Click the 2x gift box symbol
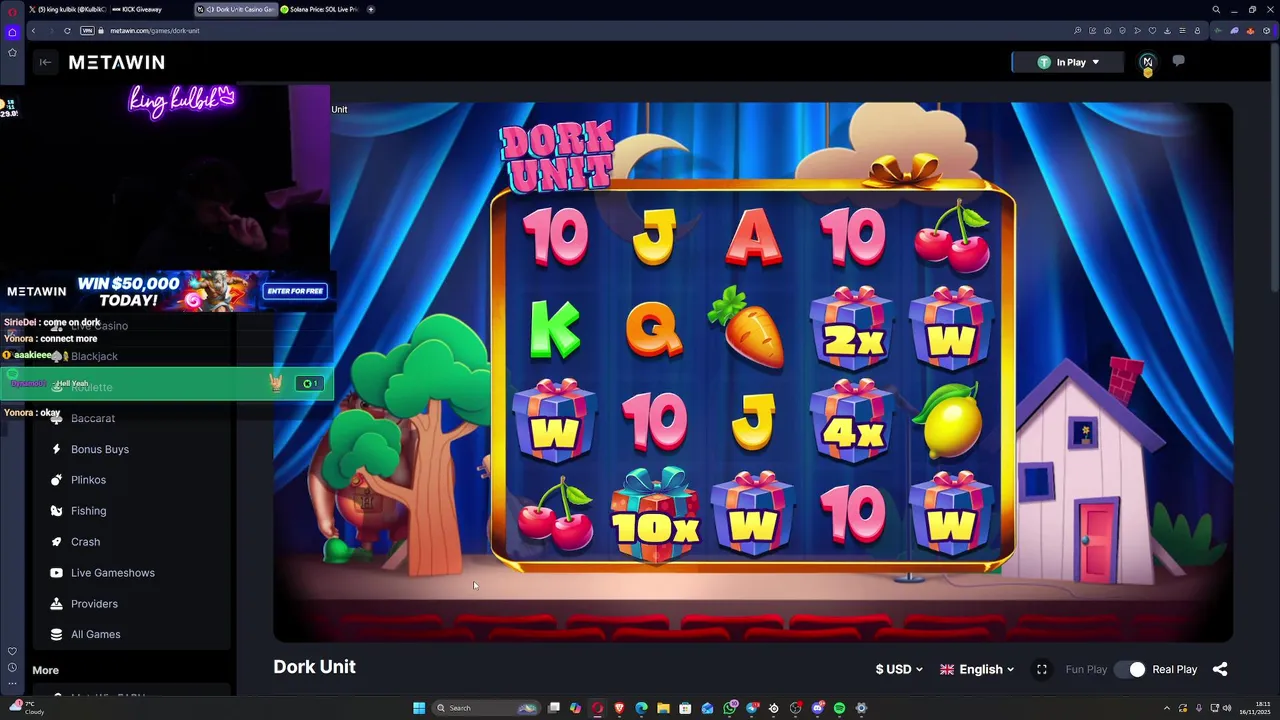This screenshot has height=720, width=1280. [x=852, y=328]
